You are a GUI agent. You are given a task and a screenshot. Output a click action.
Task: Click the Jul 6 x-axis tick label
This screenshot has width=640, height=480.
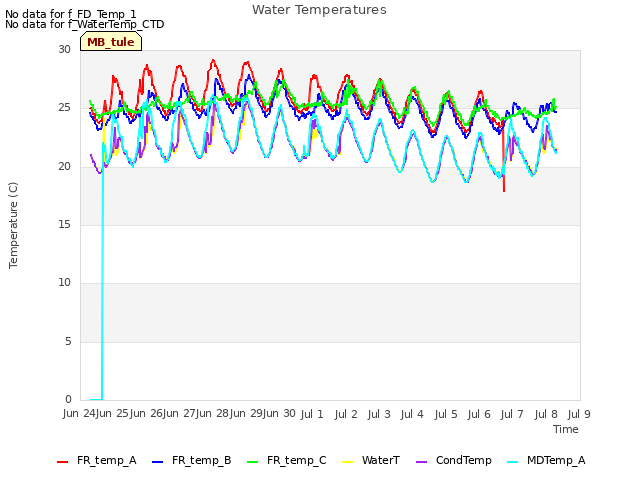[479, 414]
